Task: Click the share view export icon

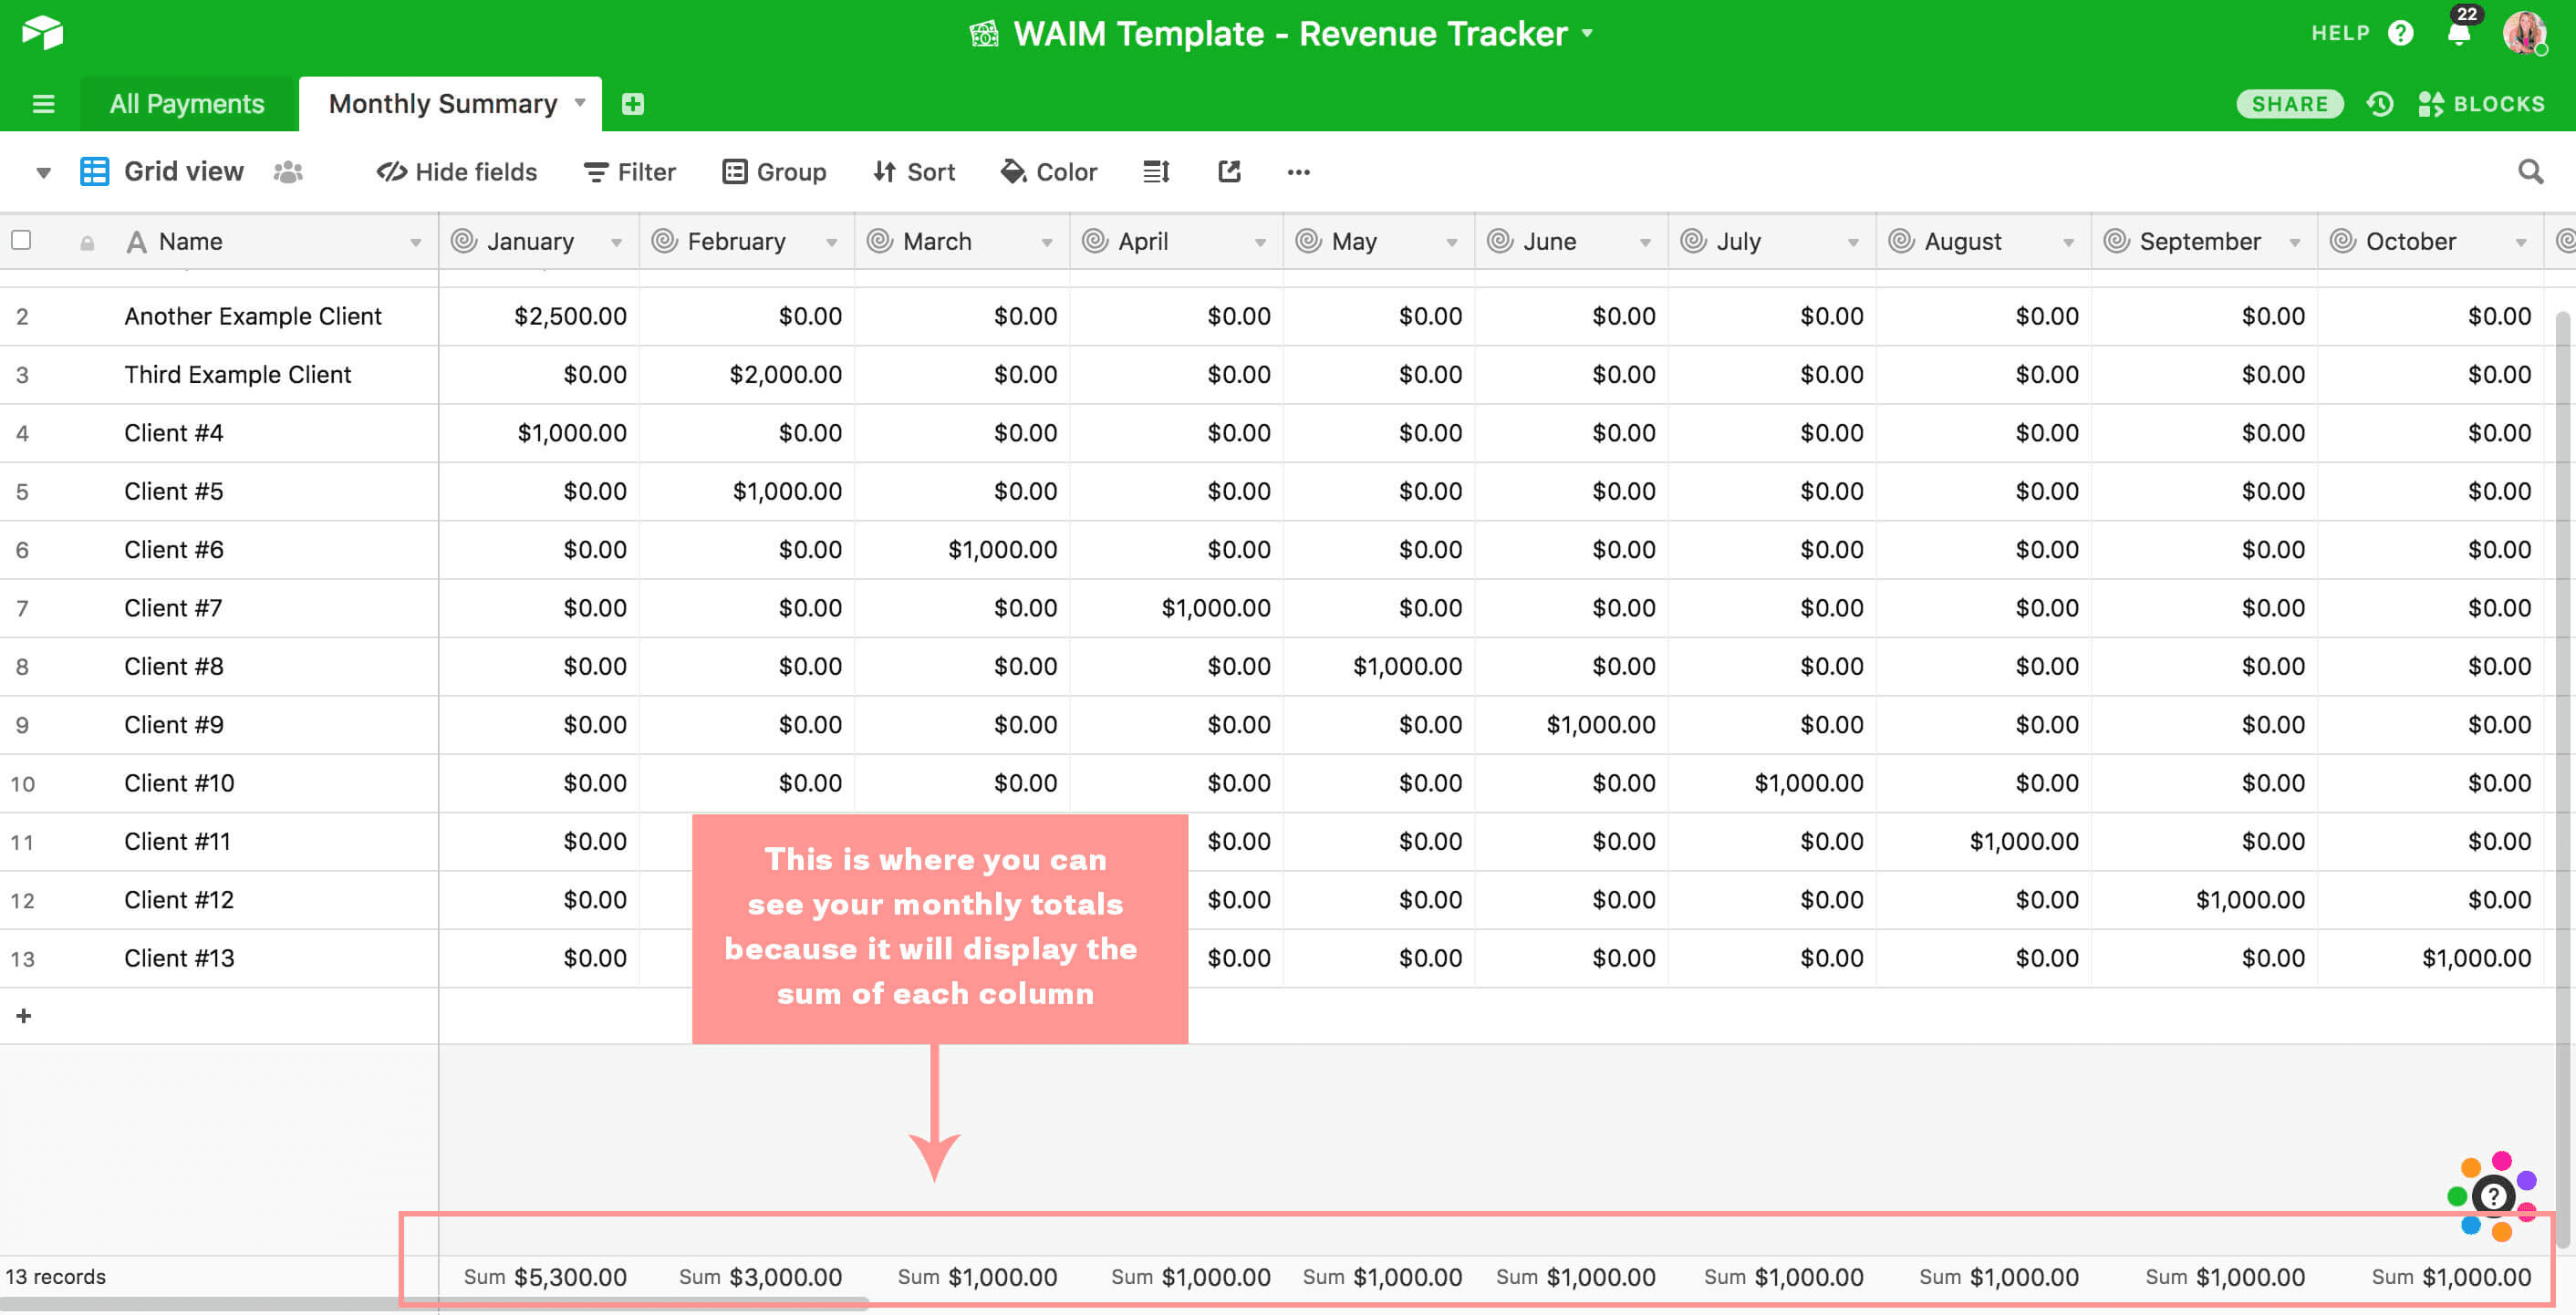Action: coord(1229,172)
